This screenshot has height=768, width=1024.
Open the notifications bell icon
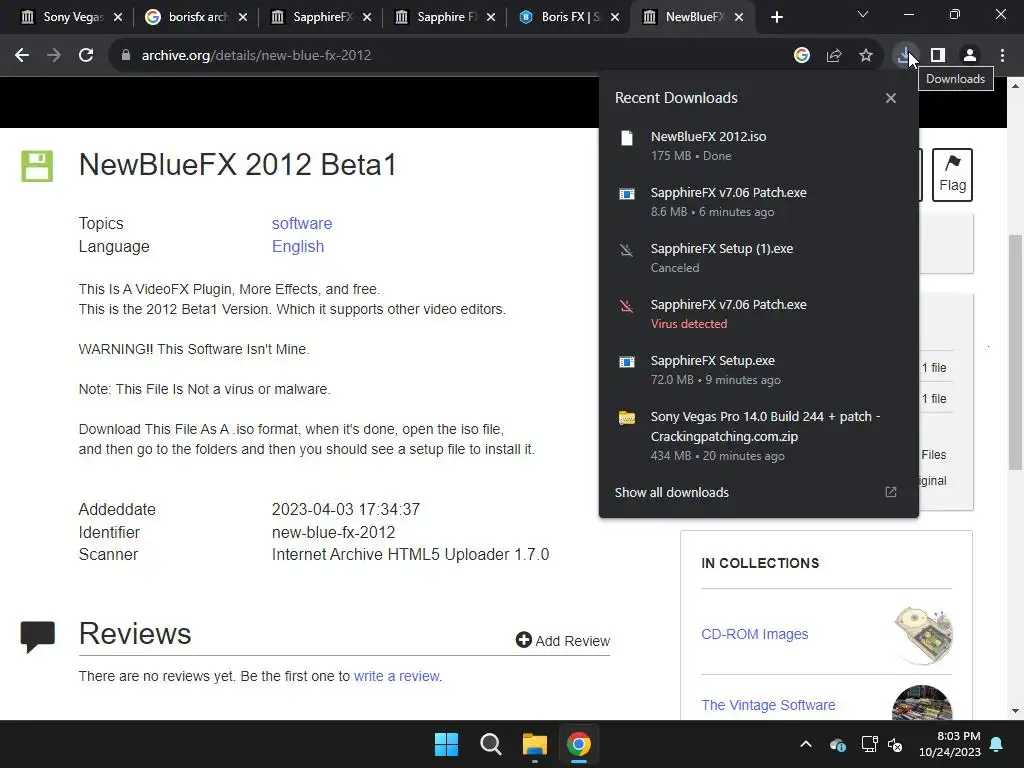point(997,744)
